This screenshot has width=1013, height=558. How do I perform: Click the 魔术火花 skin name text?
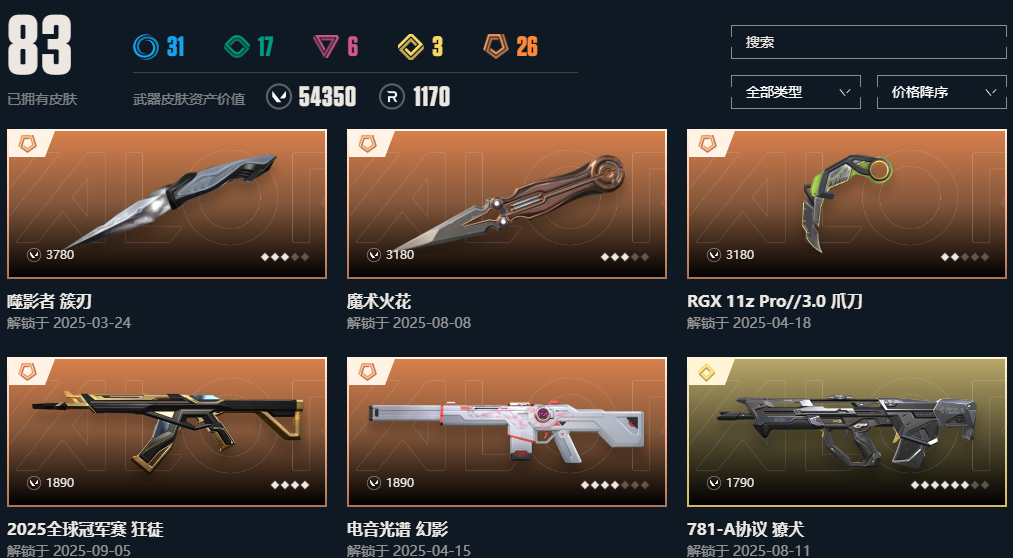click(379, 302)
